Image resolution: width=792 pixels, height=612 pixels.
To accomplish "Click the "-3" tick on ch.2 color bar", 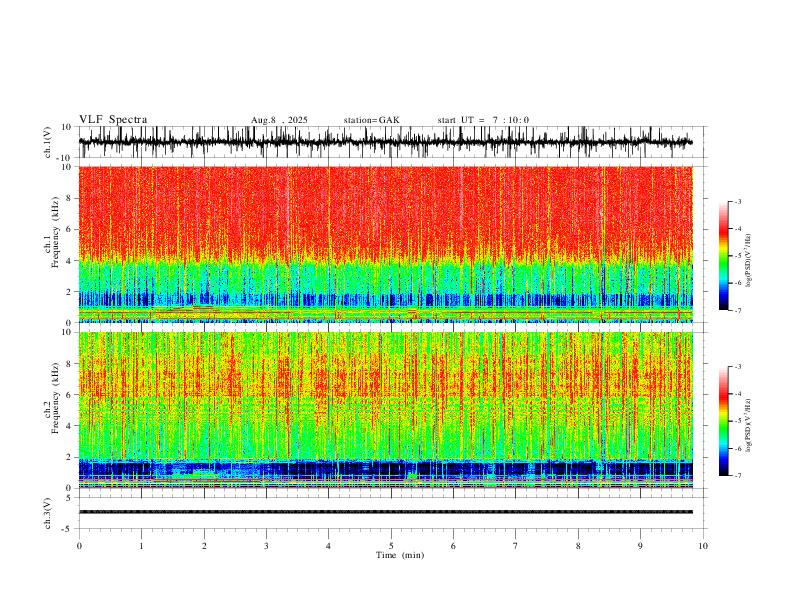I will click(737, 367).
